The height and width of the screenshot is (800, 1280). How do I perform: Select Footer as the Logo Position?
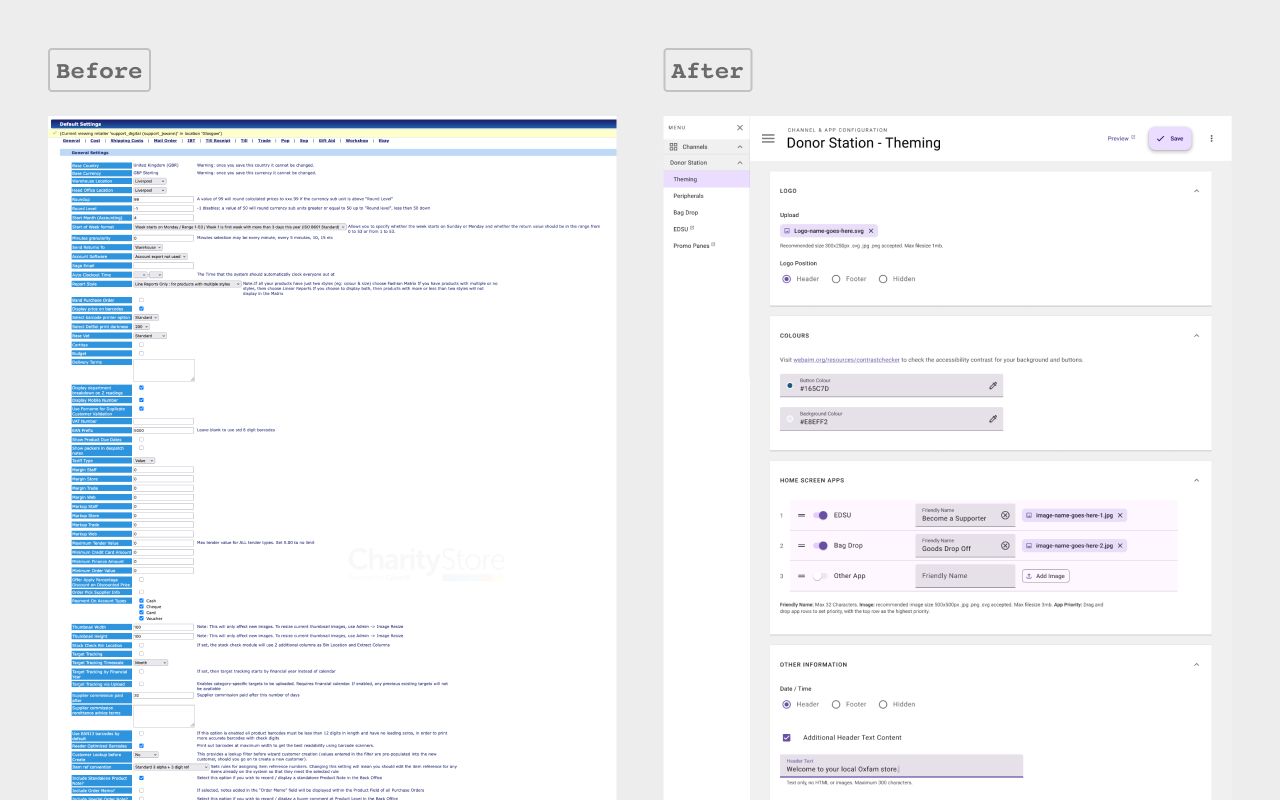[x=836, y=278]
